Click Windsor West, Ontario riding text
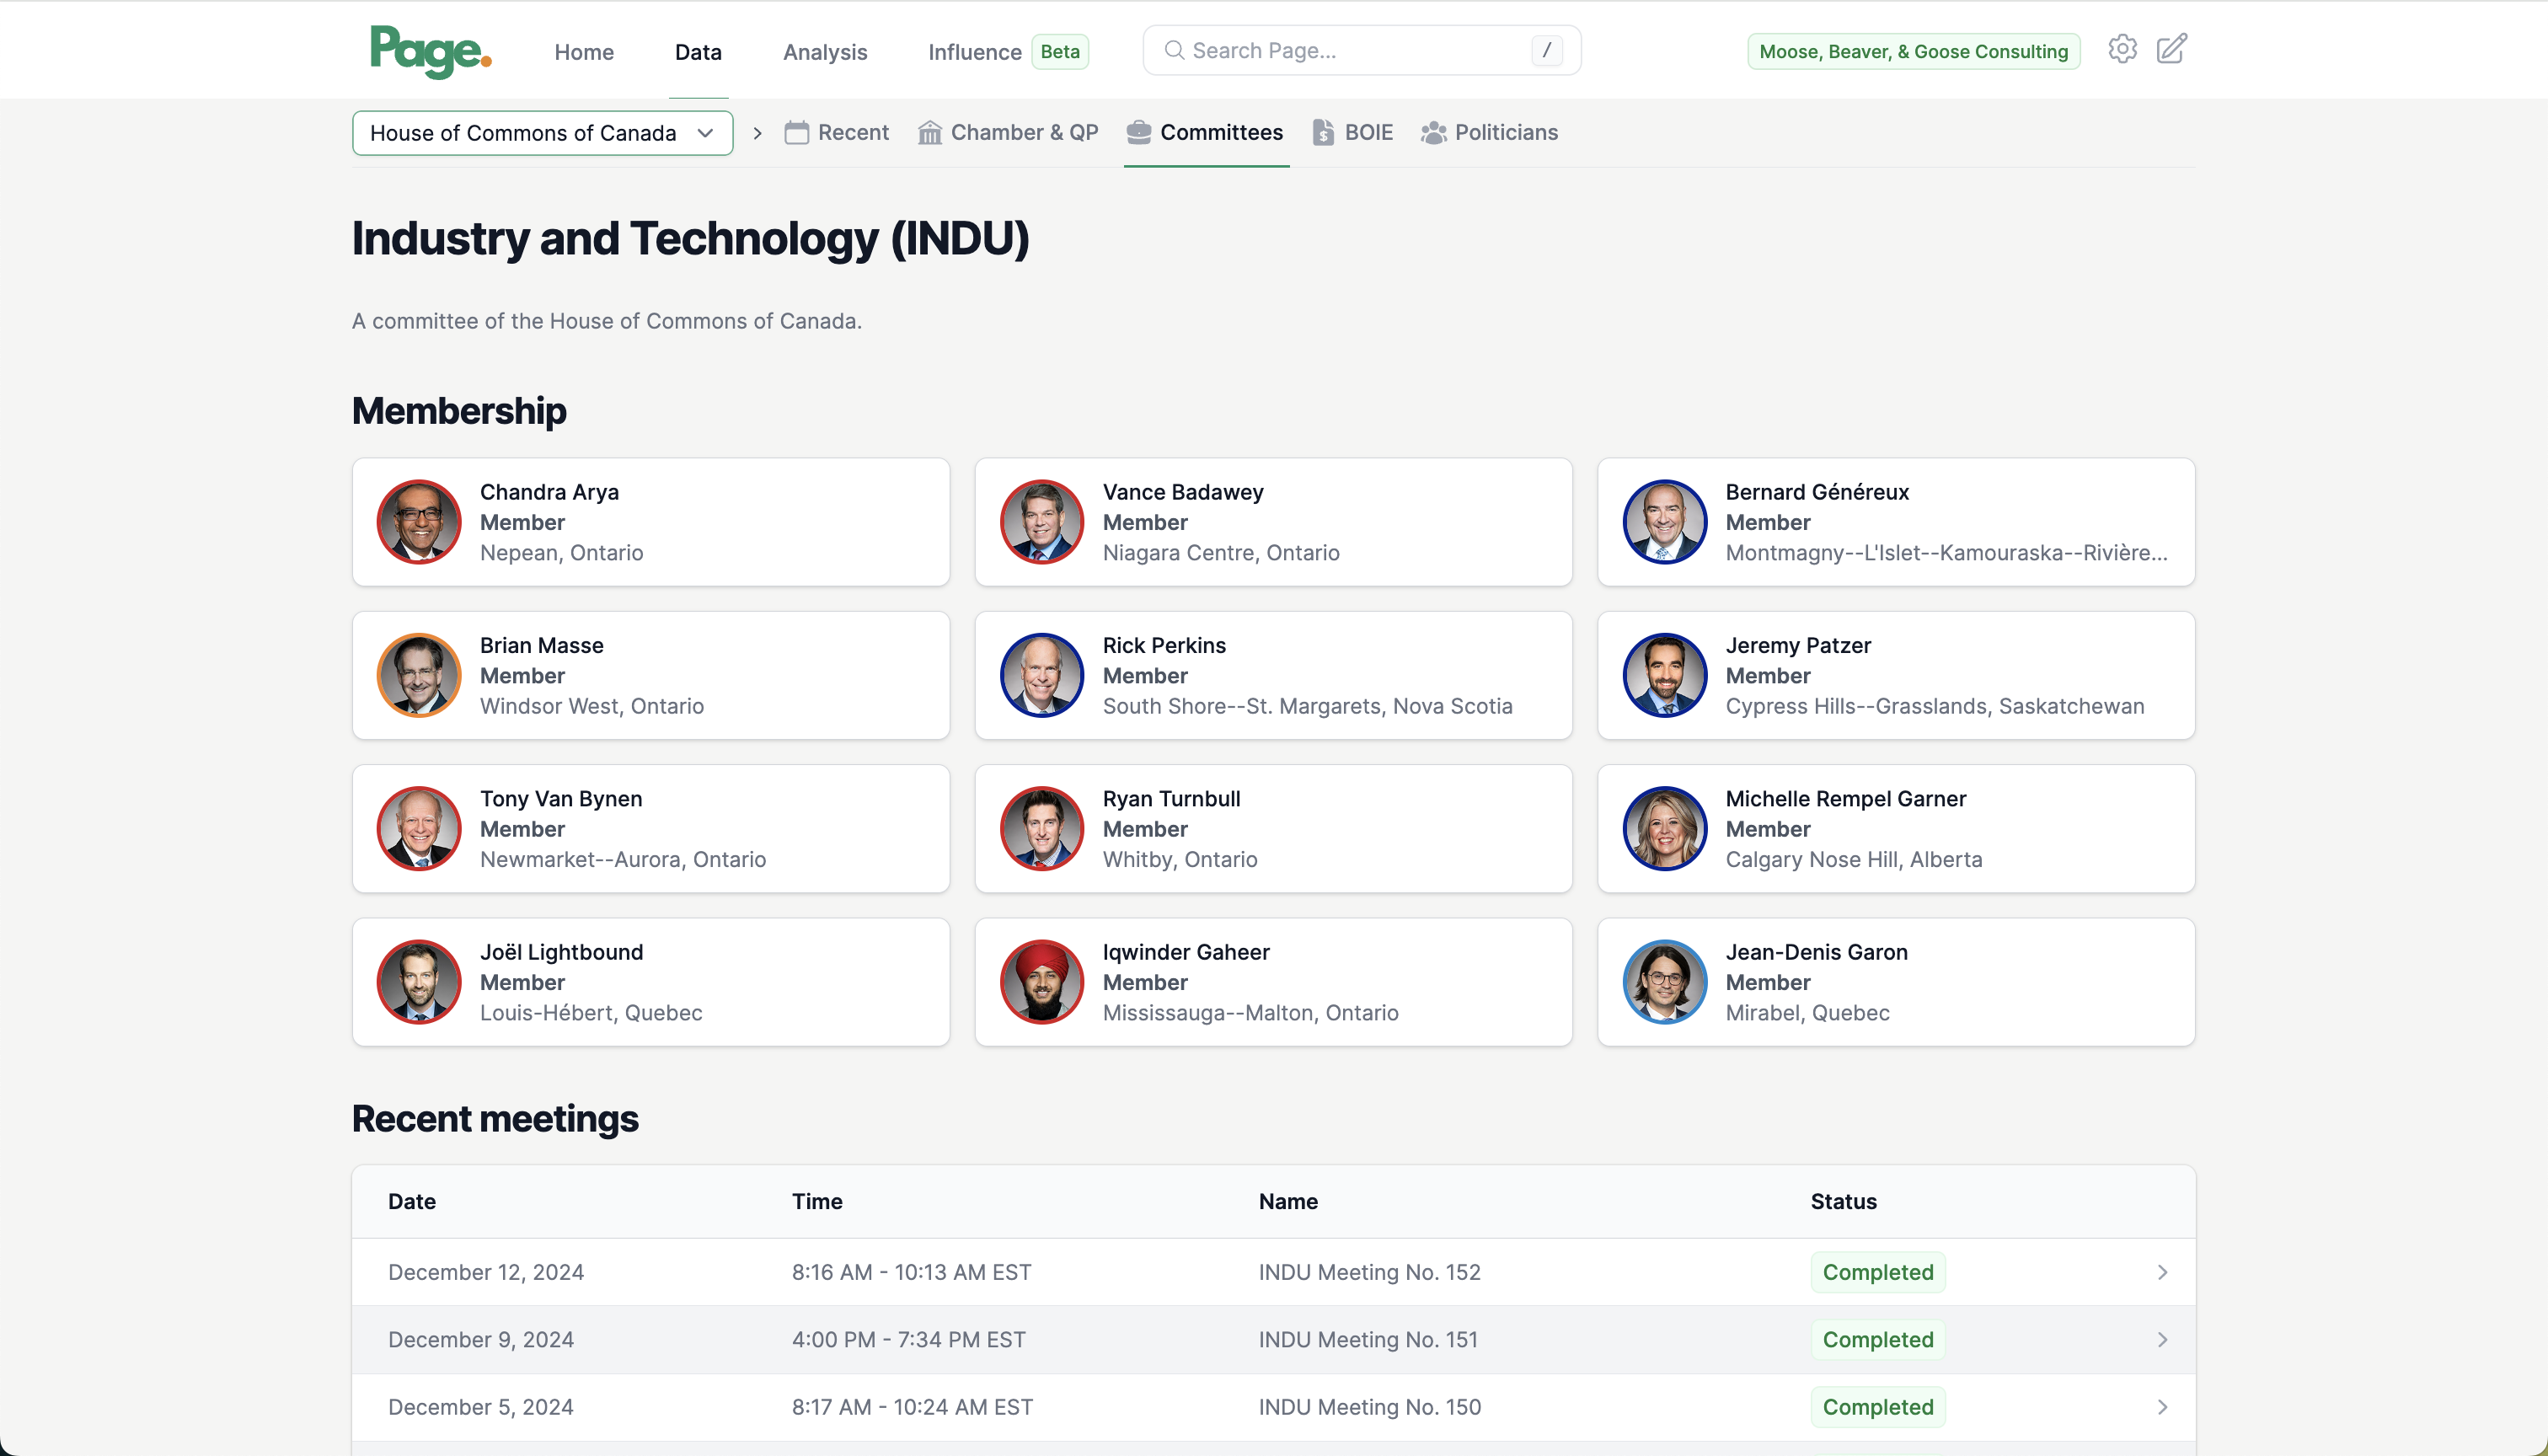Viewport: 2548px width, 1456px height. tap(592, 706)
